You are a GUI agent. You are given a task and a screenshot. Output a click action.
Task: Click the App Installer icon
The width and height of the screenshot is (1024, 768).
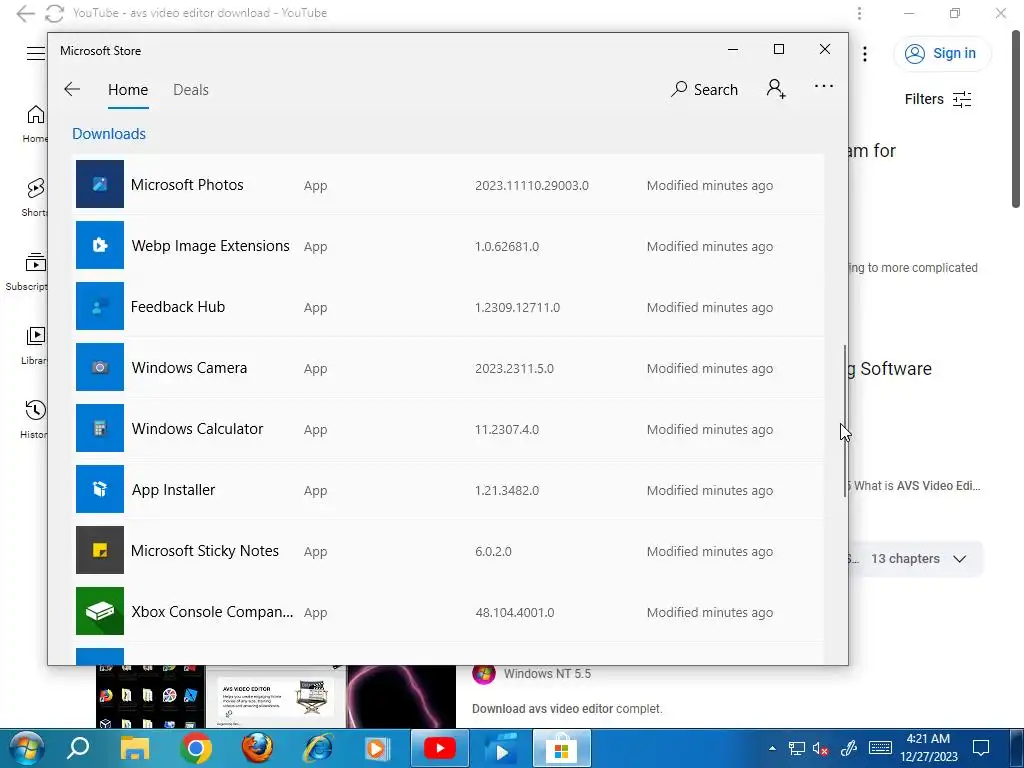point(99,489)
